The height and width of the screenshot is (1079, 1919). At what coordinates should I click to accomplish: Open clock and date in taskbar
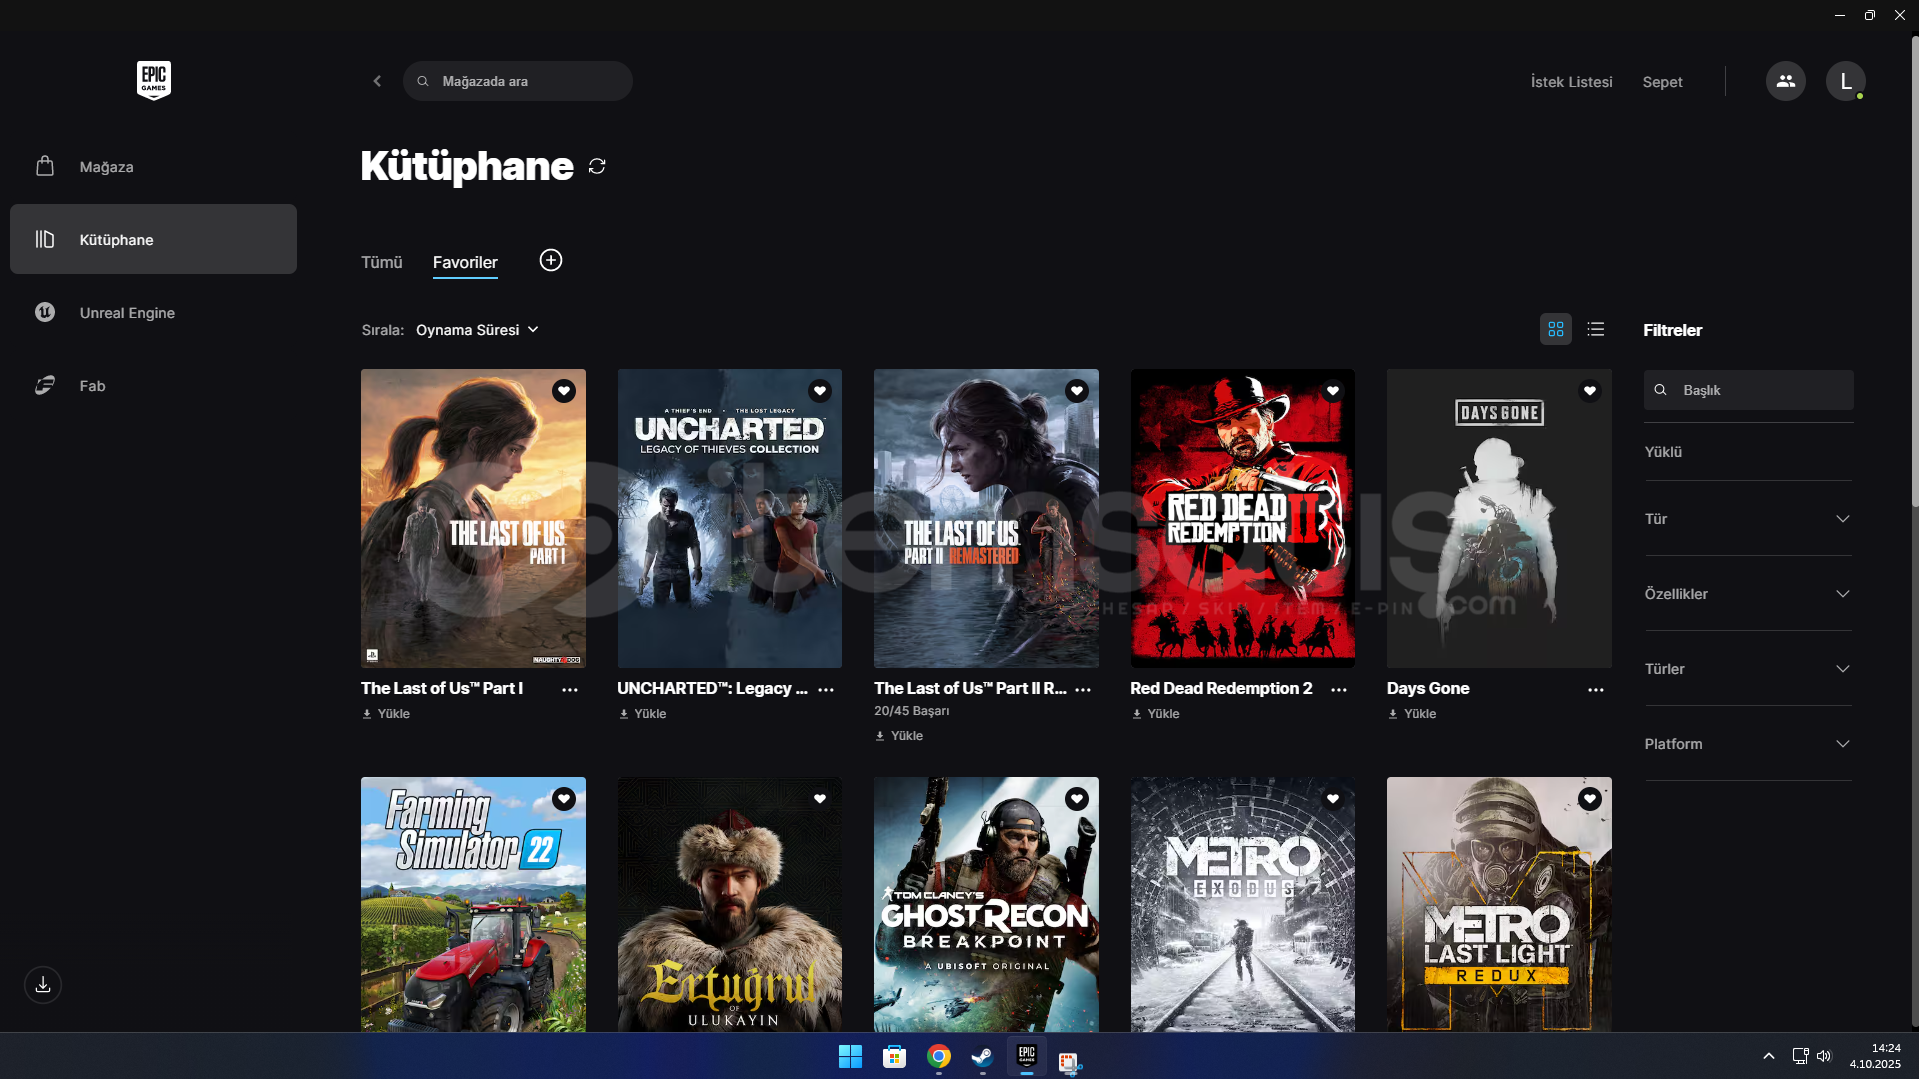coord(1875,1056)
